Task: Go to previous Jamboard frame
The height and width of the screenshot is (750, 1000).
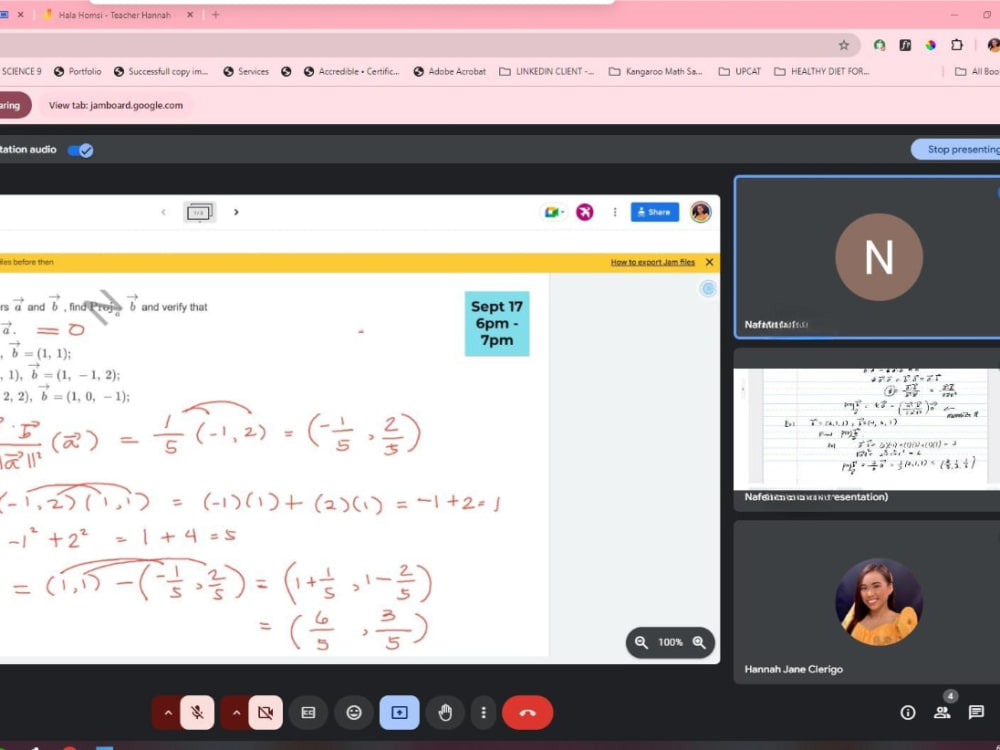Action: pos(163,212)
